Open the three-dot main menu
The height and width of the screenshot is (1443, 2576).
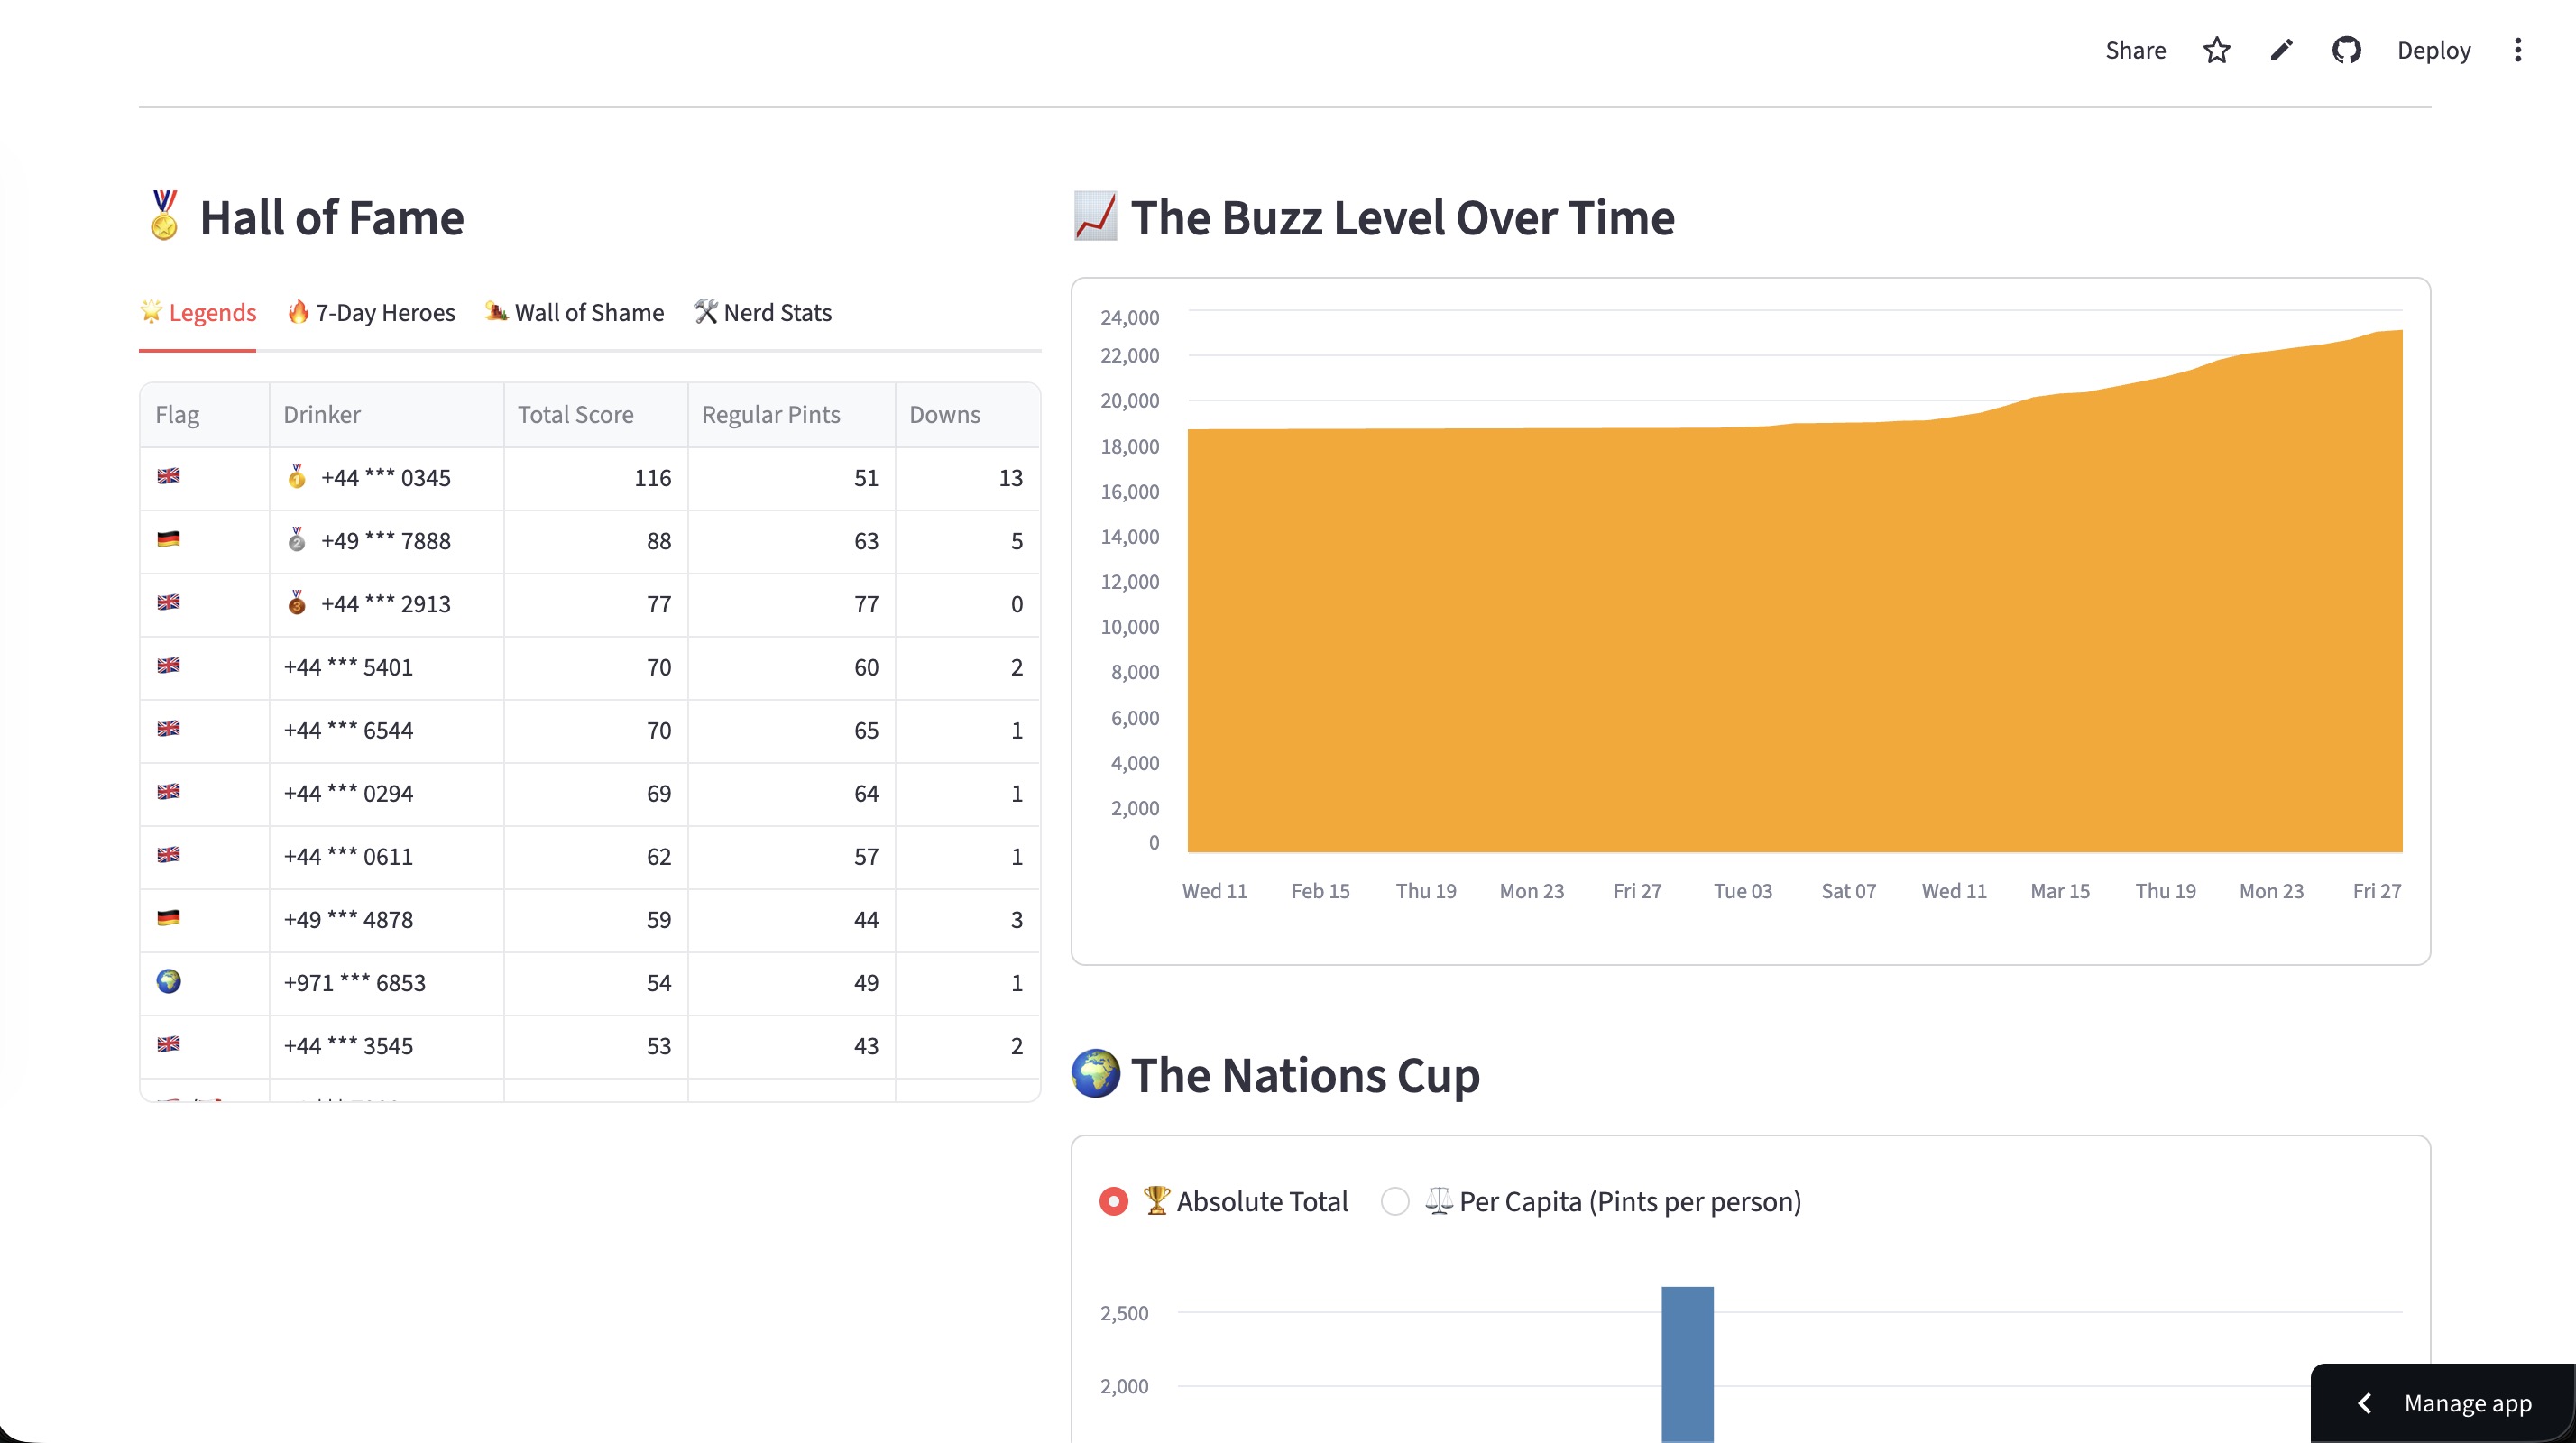coord(2518,50)
